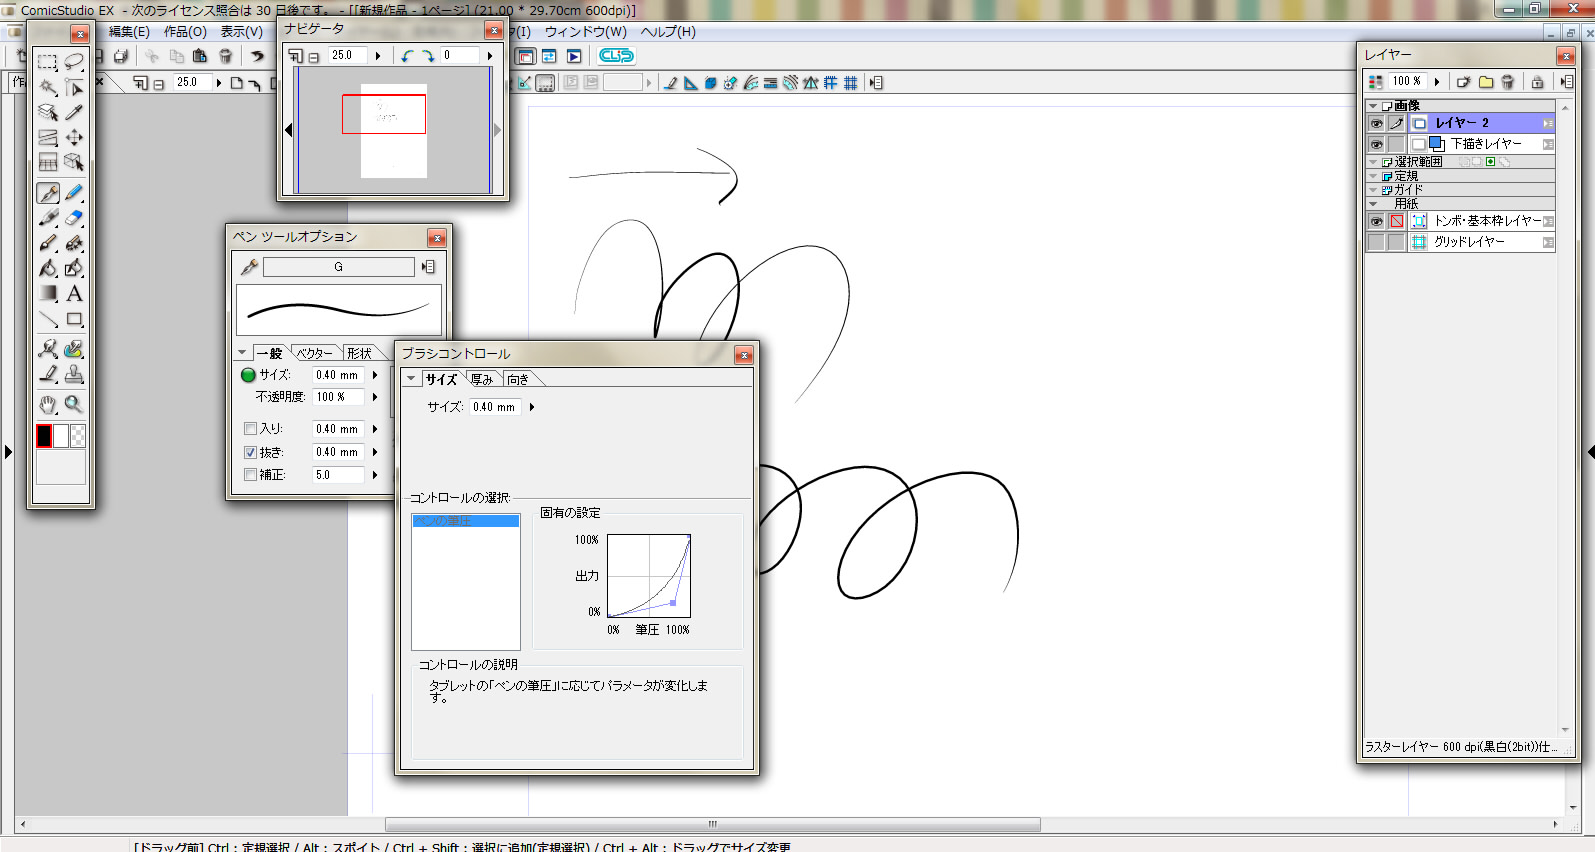The height and width of the screenshot is (852, 1595).
Task: Open the ウィンドウ(W) menu
Action: pyautogui.click(x=585, y=32)
